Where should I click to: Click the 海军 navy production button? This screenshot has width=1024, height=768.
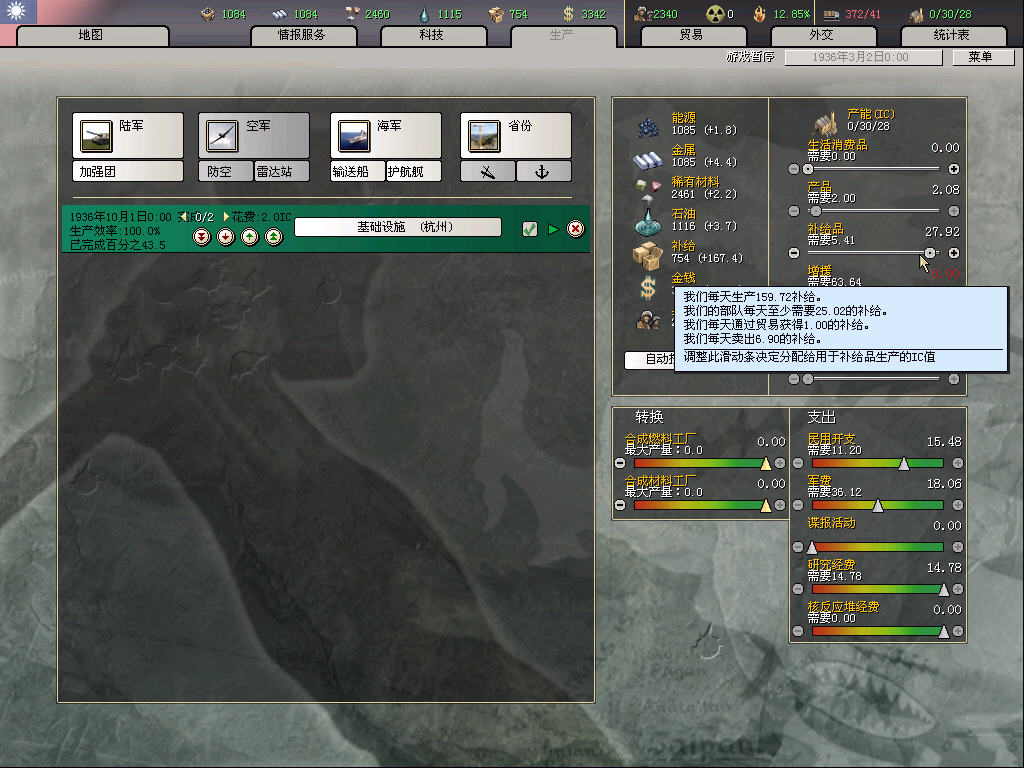click(x=386, y=135)
